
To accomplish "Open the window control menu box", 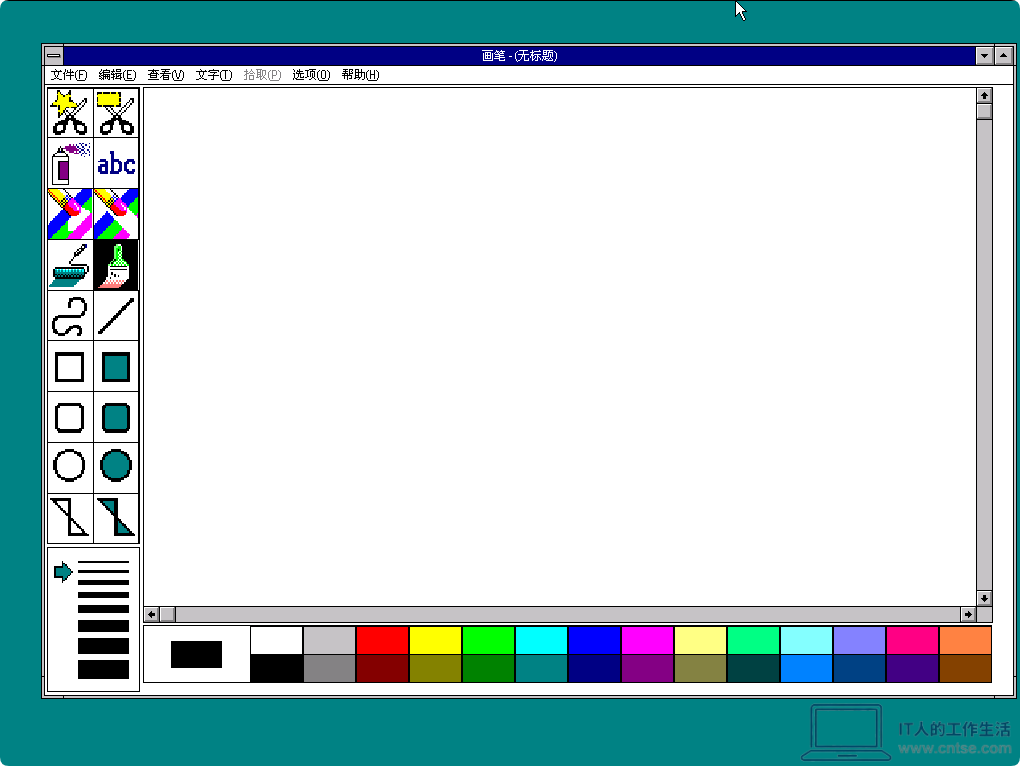I will [x=54, y=55].
